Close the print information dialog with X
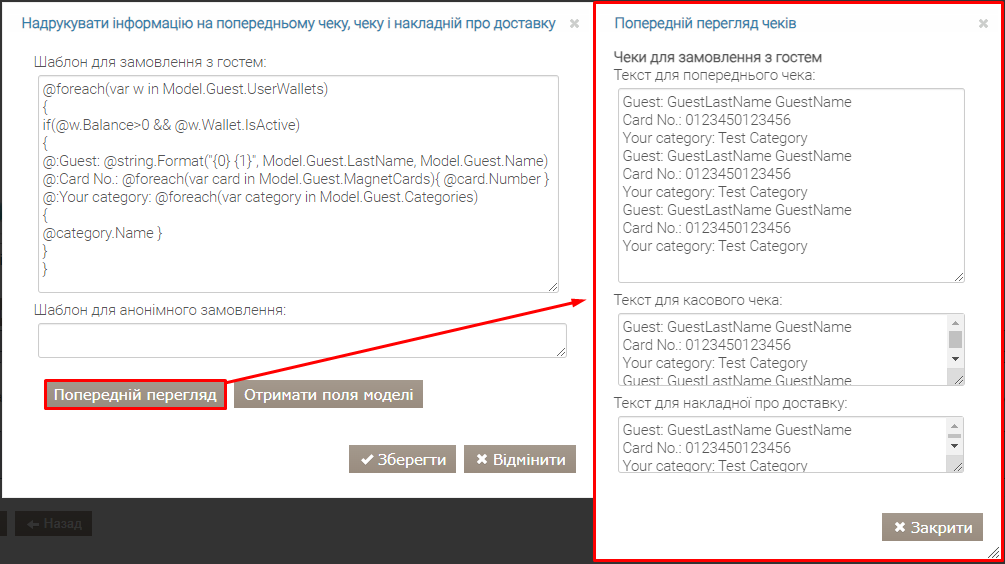This screenshot has height=564, width=1005. click(574, 23)
